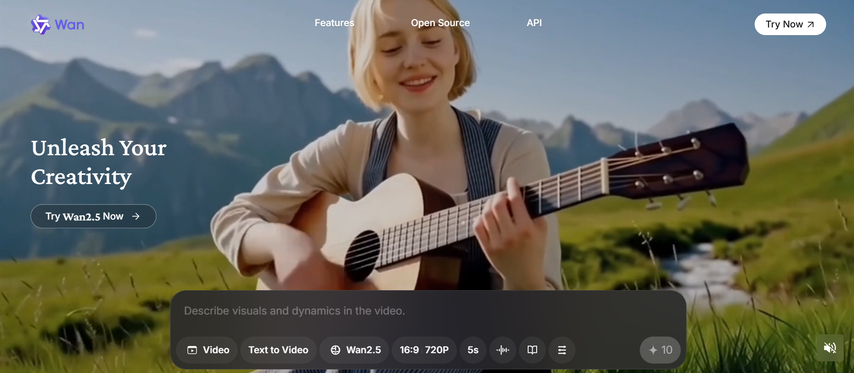
Task: Open the prompt guide book icon
Action: coord(532,350)
